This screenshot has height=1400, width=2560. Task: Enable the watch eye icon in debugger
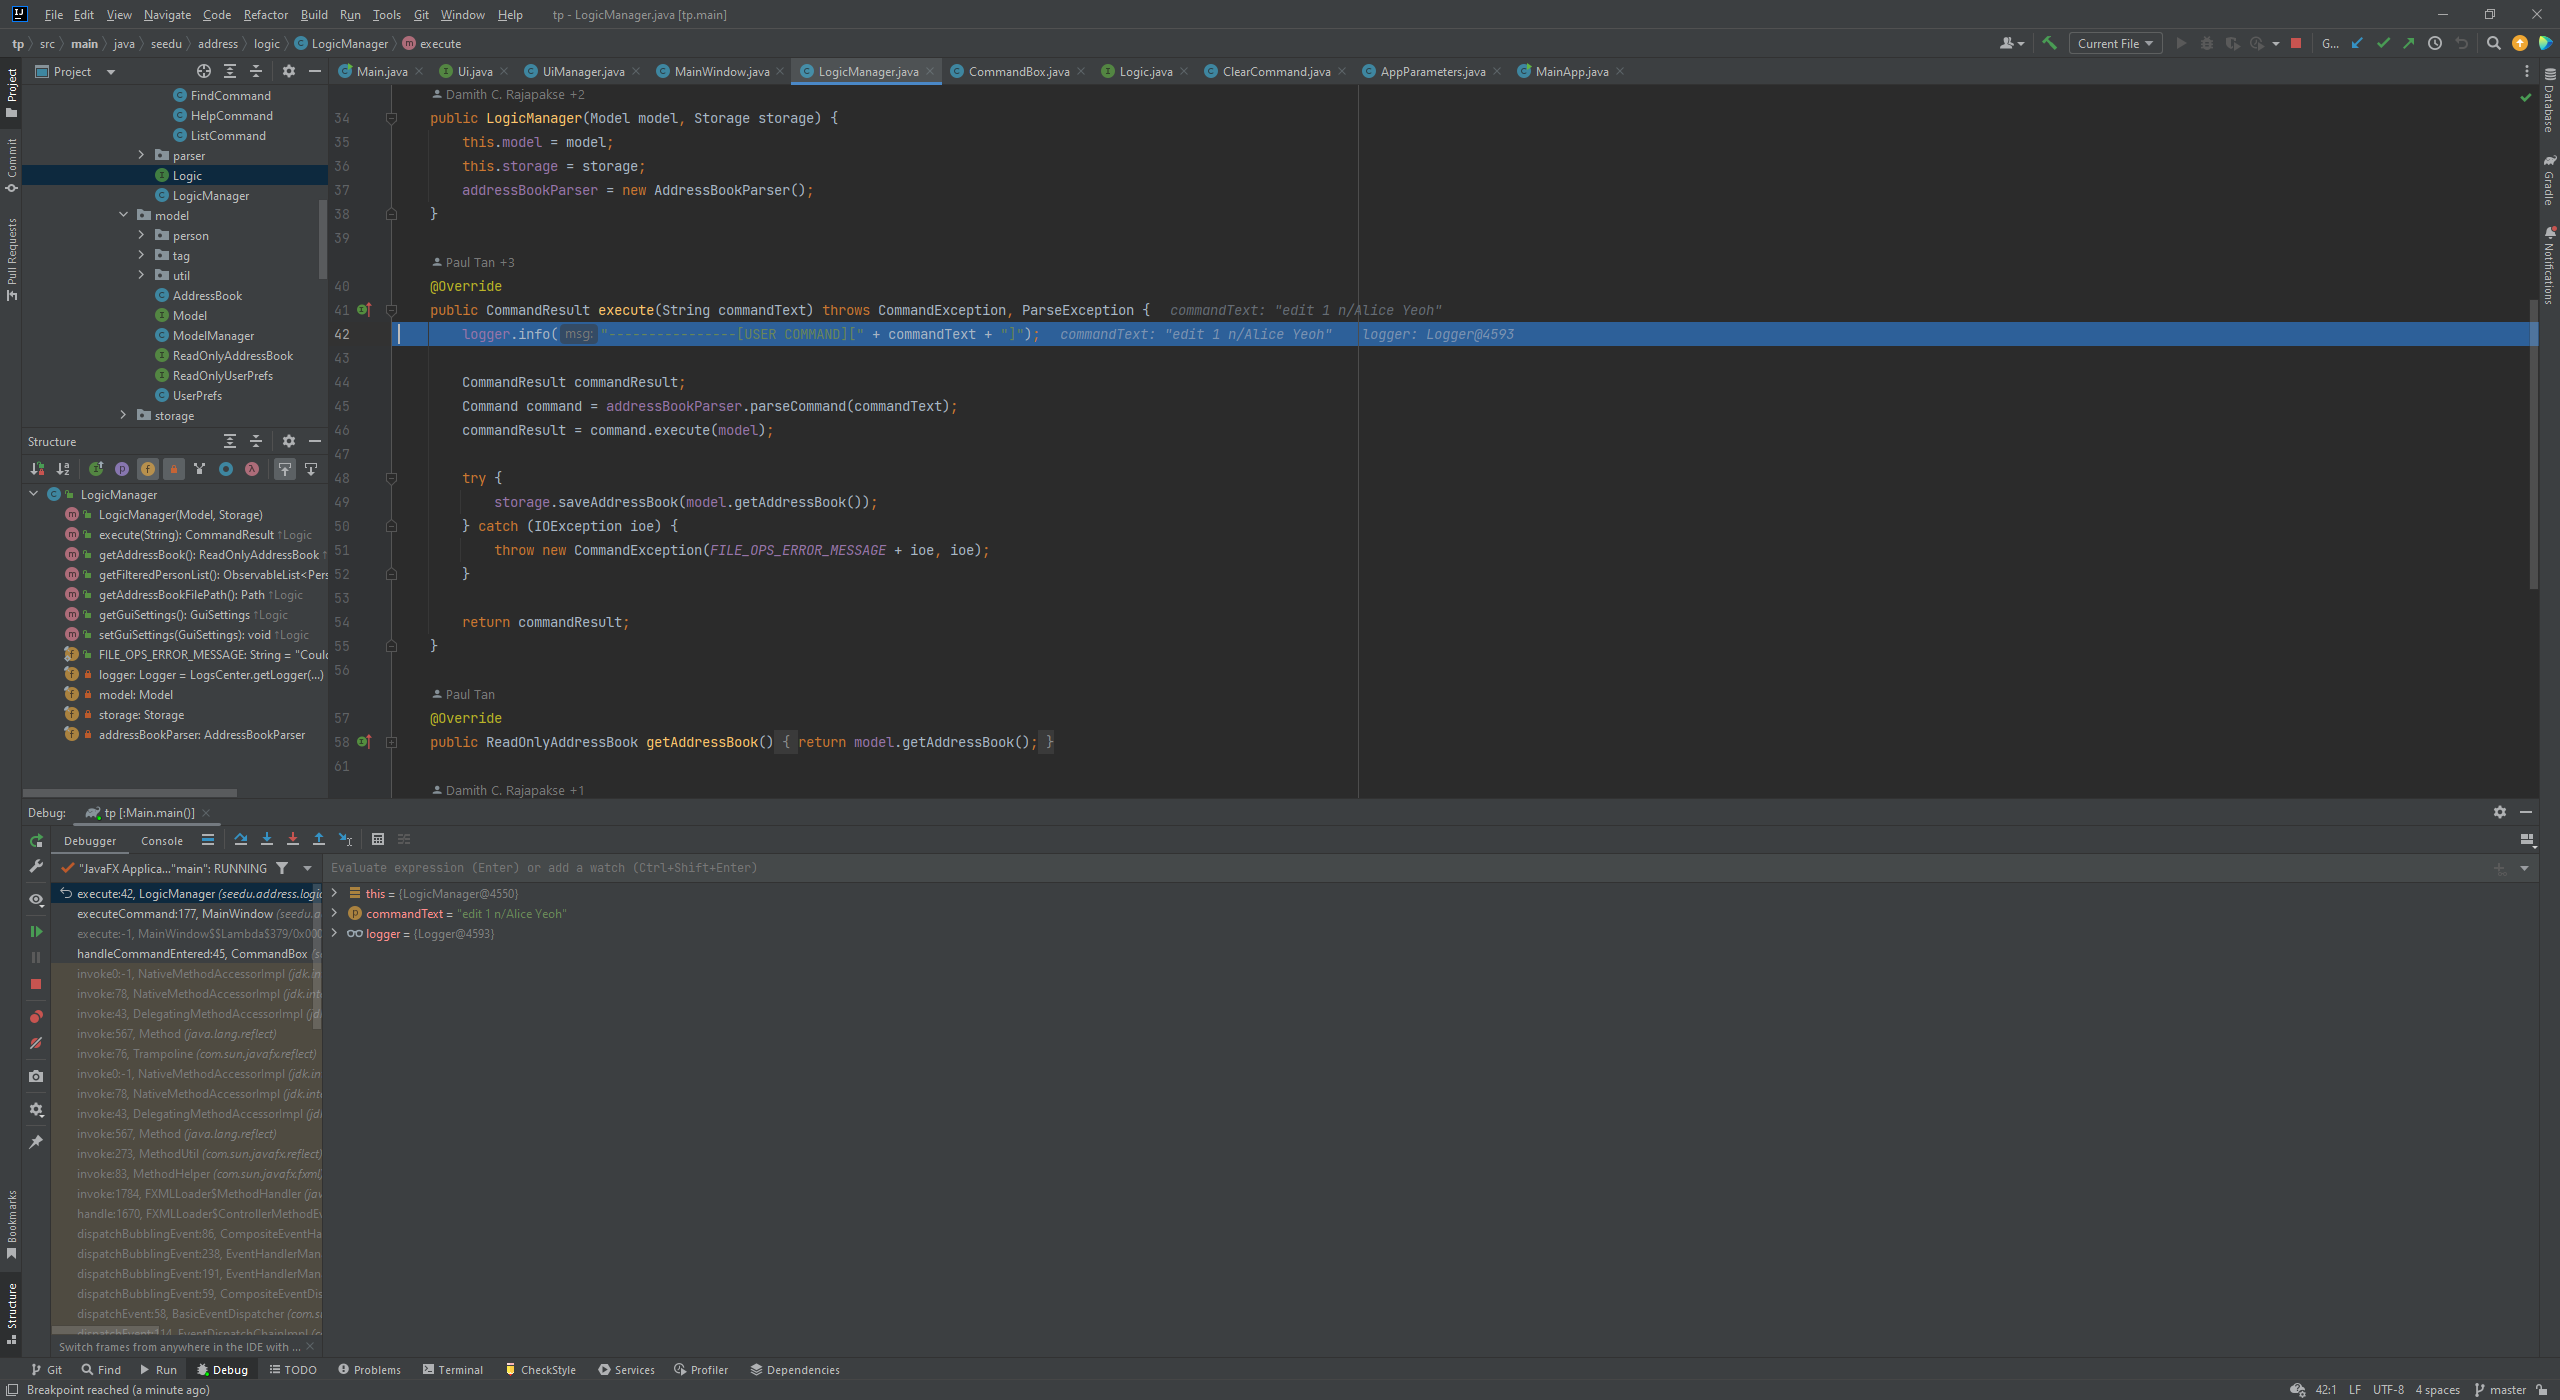pyautogui.click(x=36, y=899)
